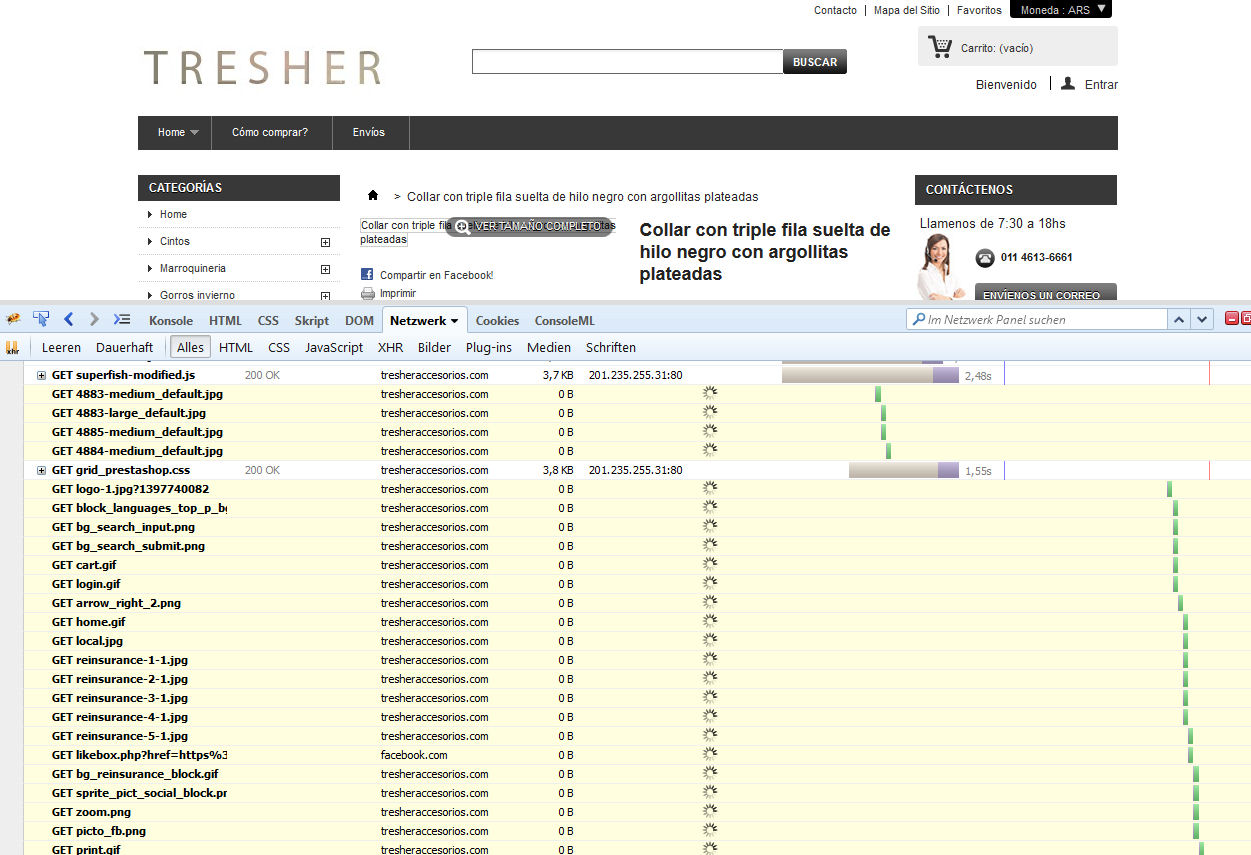Open the Netzwerk tab options arrow

pos(455,321)
